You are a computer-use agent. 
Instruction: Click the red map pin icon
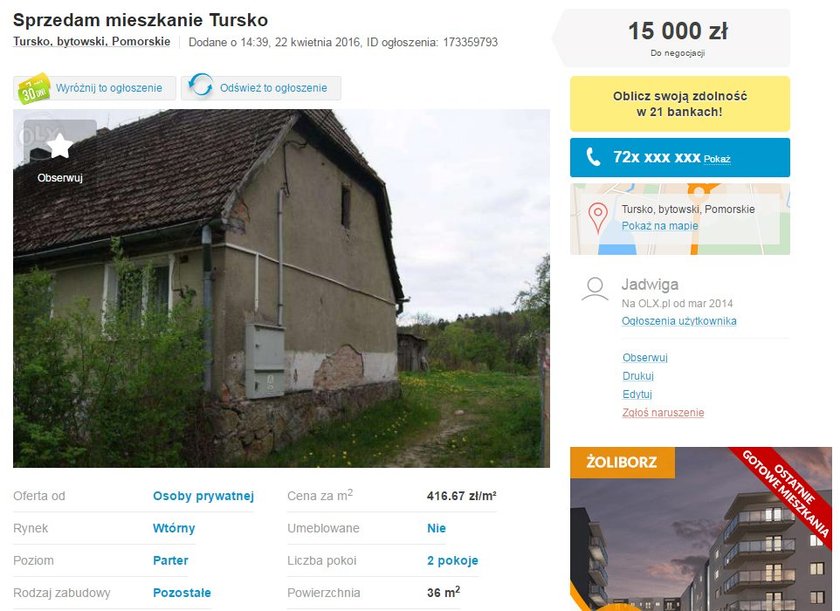[x=598, y=218]
